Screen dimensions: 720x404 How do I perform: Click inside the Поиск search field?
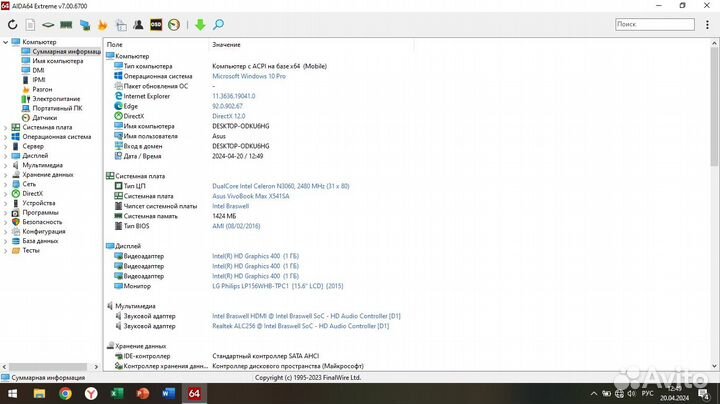tap(655, 24)
